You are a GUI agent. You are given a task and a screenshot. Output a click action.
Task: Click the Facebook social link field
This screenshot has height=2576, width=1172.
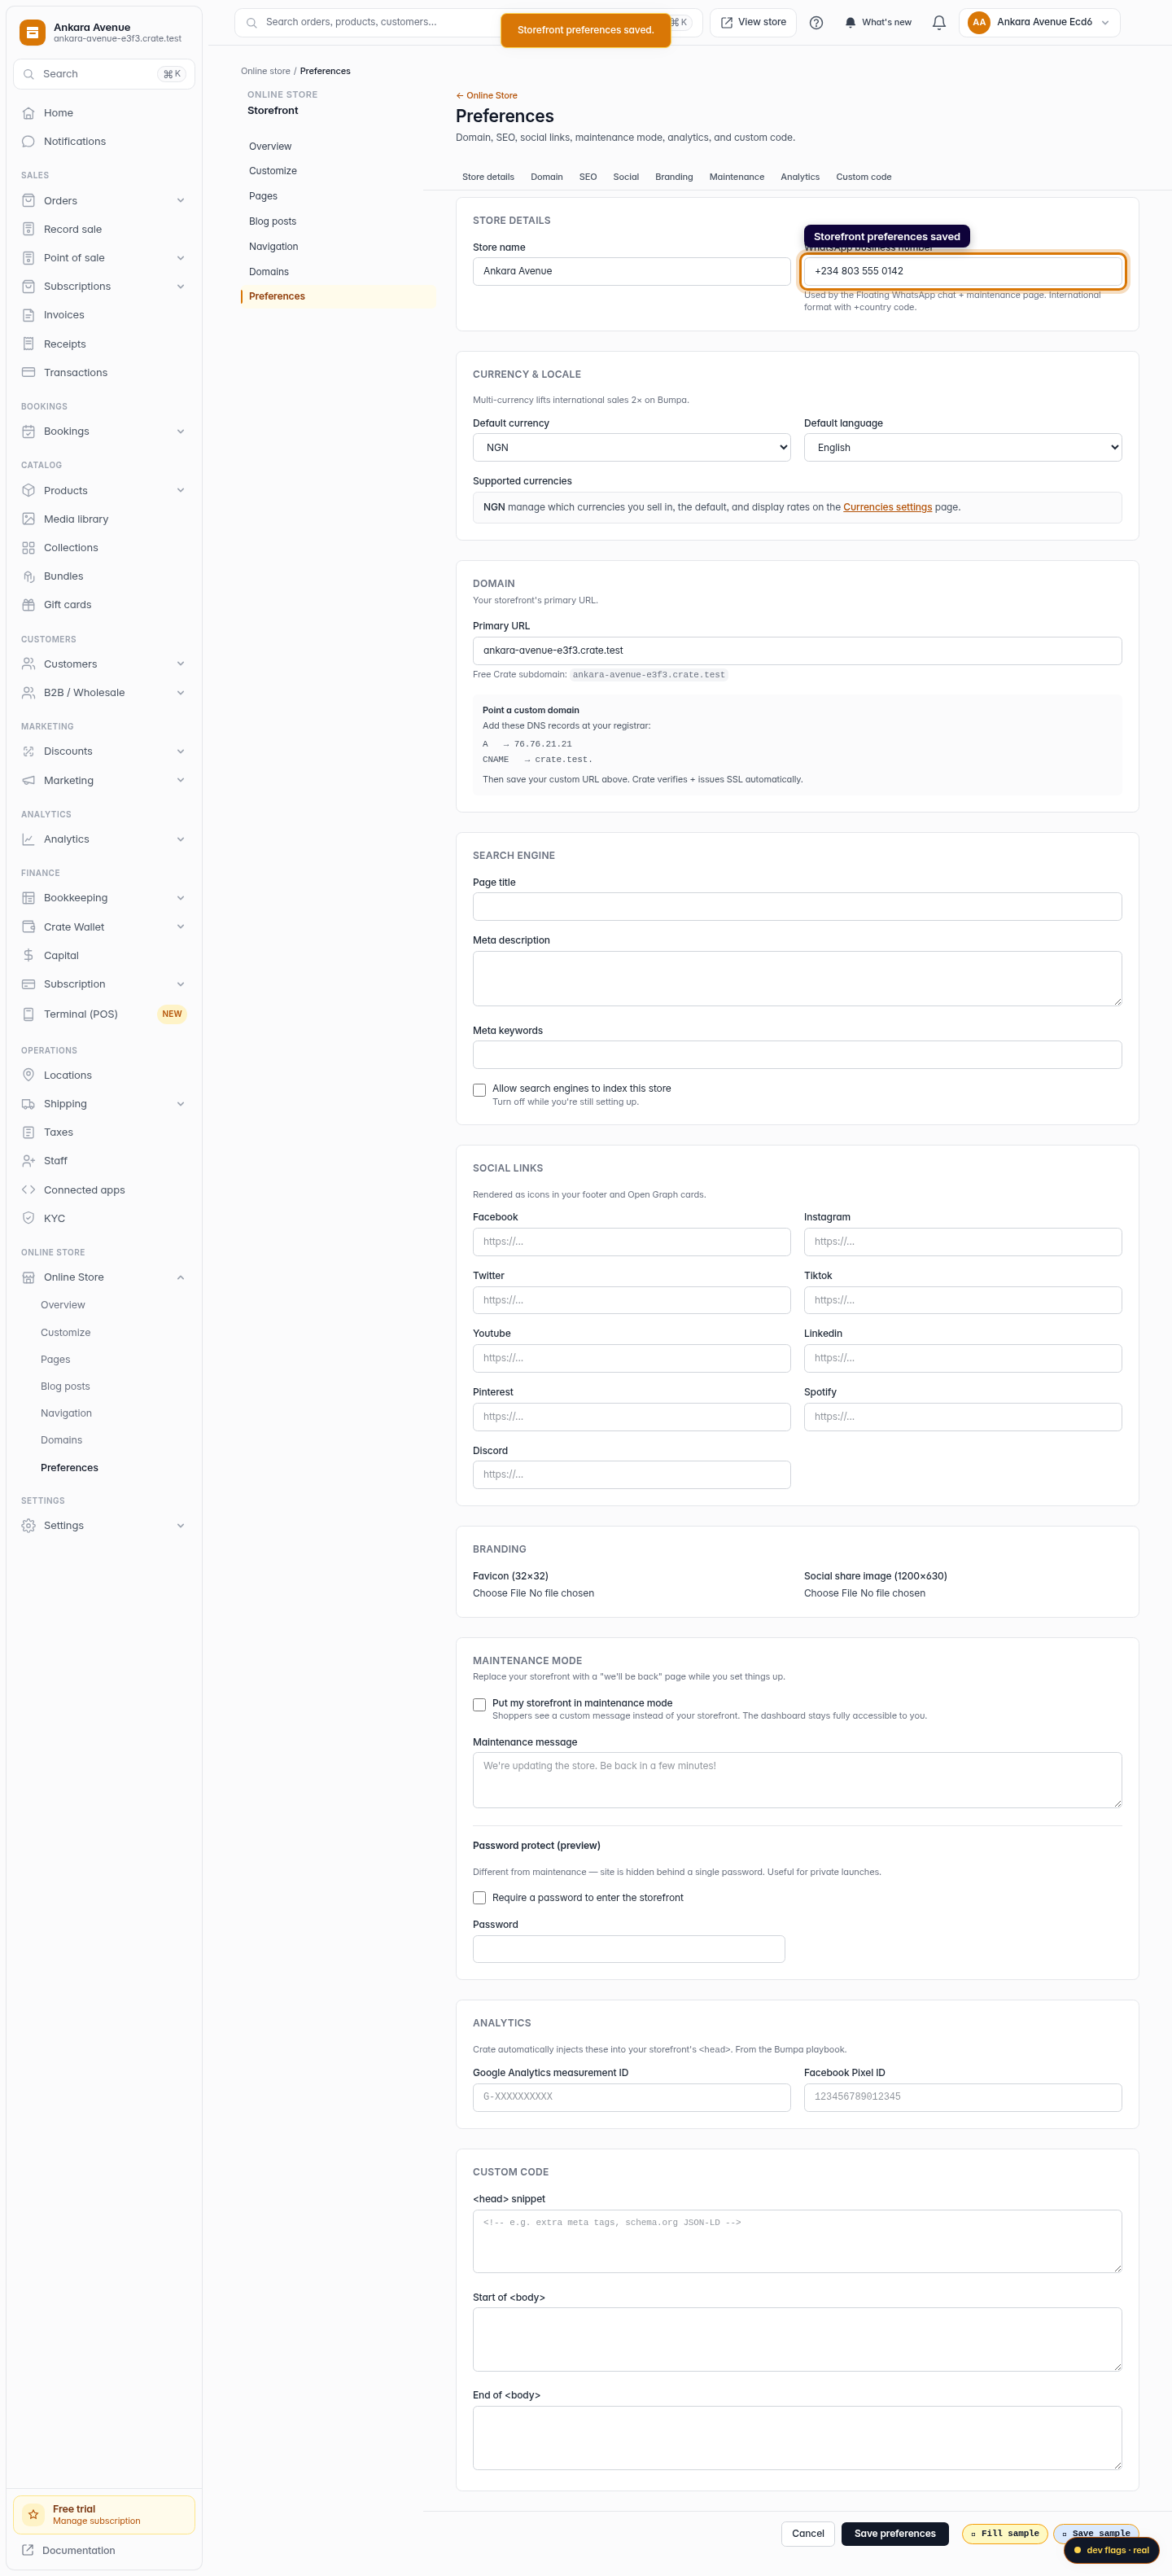click(632, 1241)
